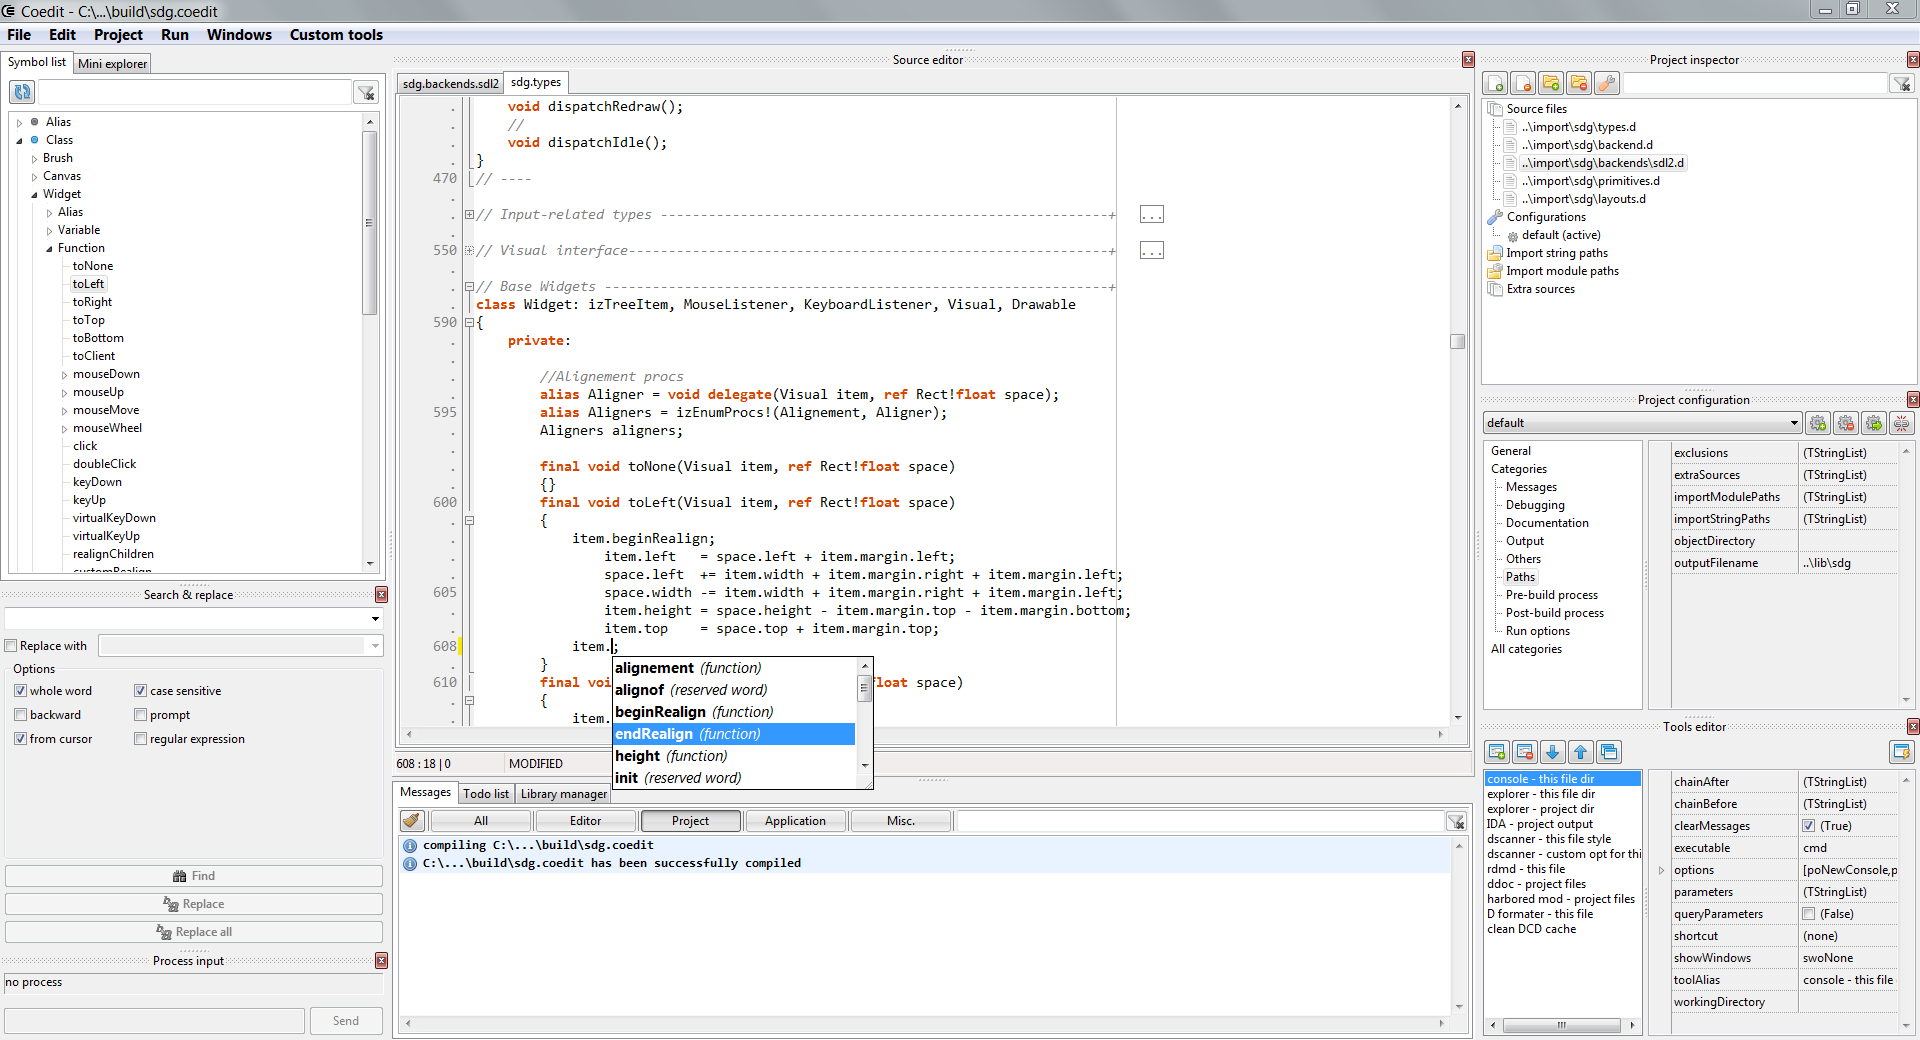Uncheck the whole word option
The width and height of the screenshot is (1920, 1040).
[x=20, y=691]
